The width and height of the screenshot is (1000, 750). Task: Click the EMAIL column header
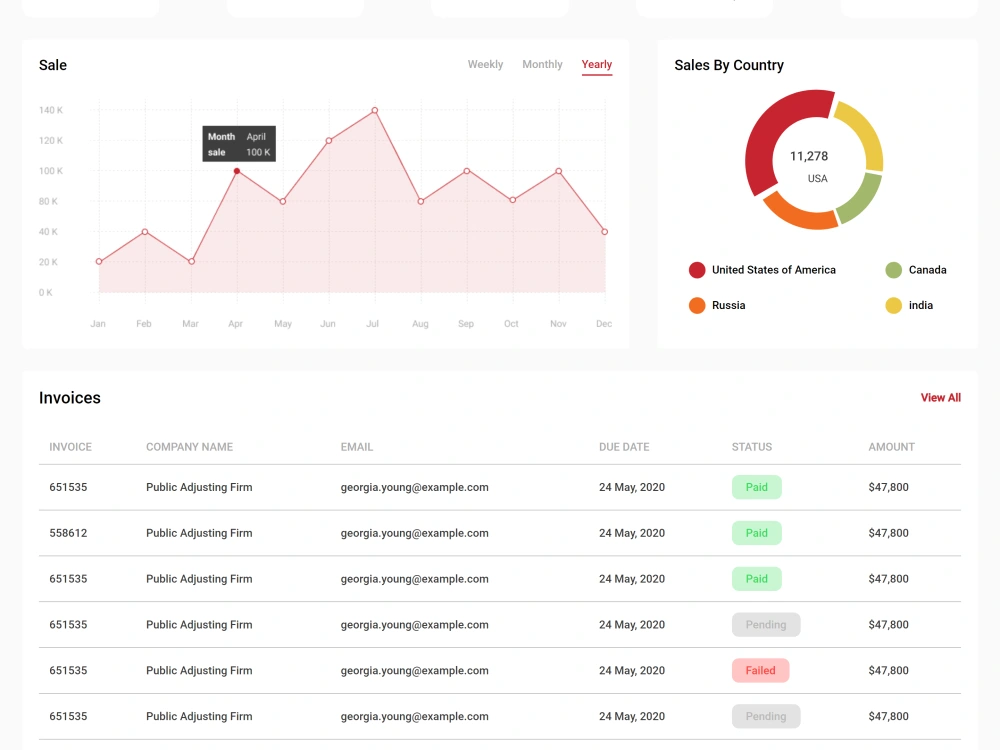coord(357,447)
